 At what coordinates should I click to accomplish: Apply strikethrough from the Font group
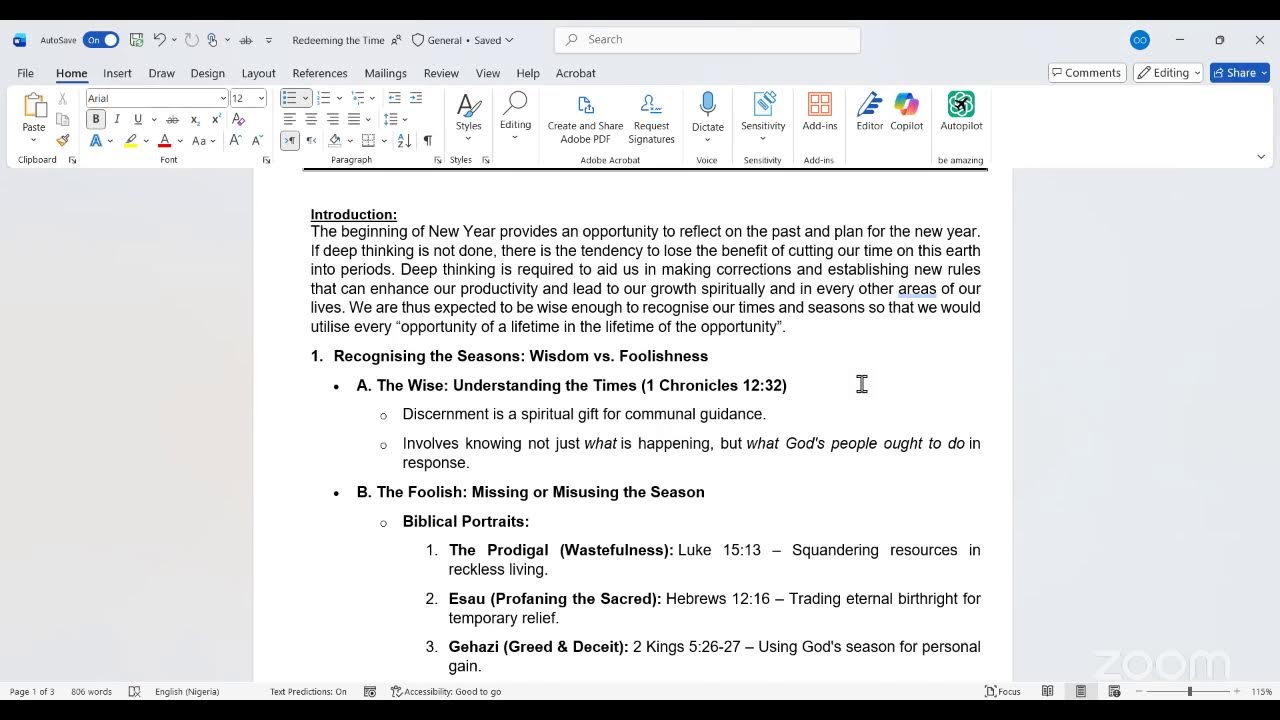pyautogui.click(x=172, y=119)
